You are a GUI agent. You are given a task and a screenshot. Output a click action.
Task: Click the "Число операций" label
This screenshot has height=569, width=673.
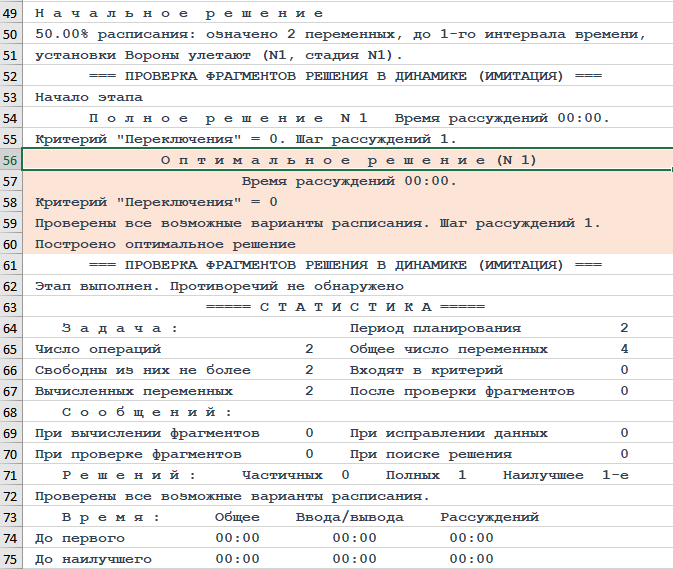[x=97, y=349]
